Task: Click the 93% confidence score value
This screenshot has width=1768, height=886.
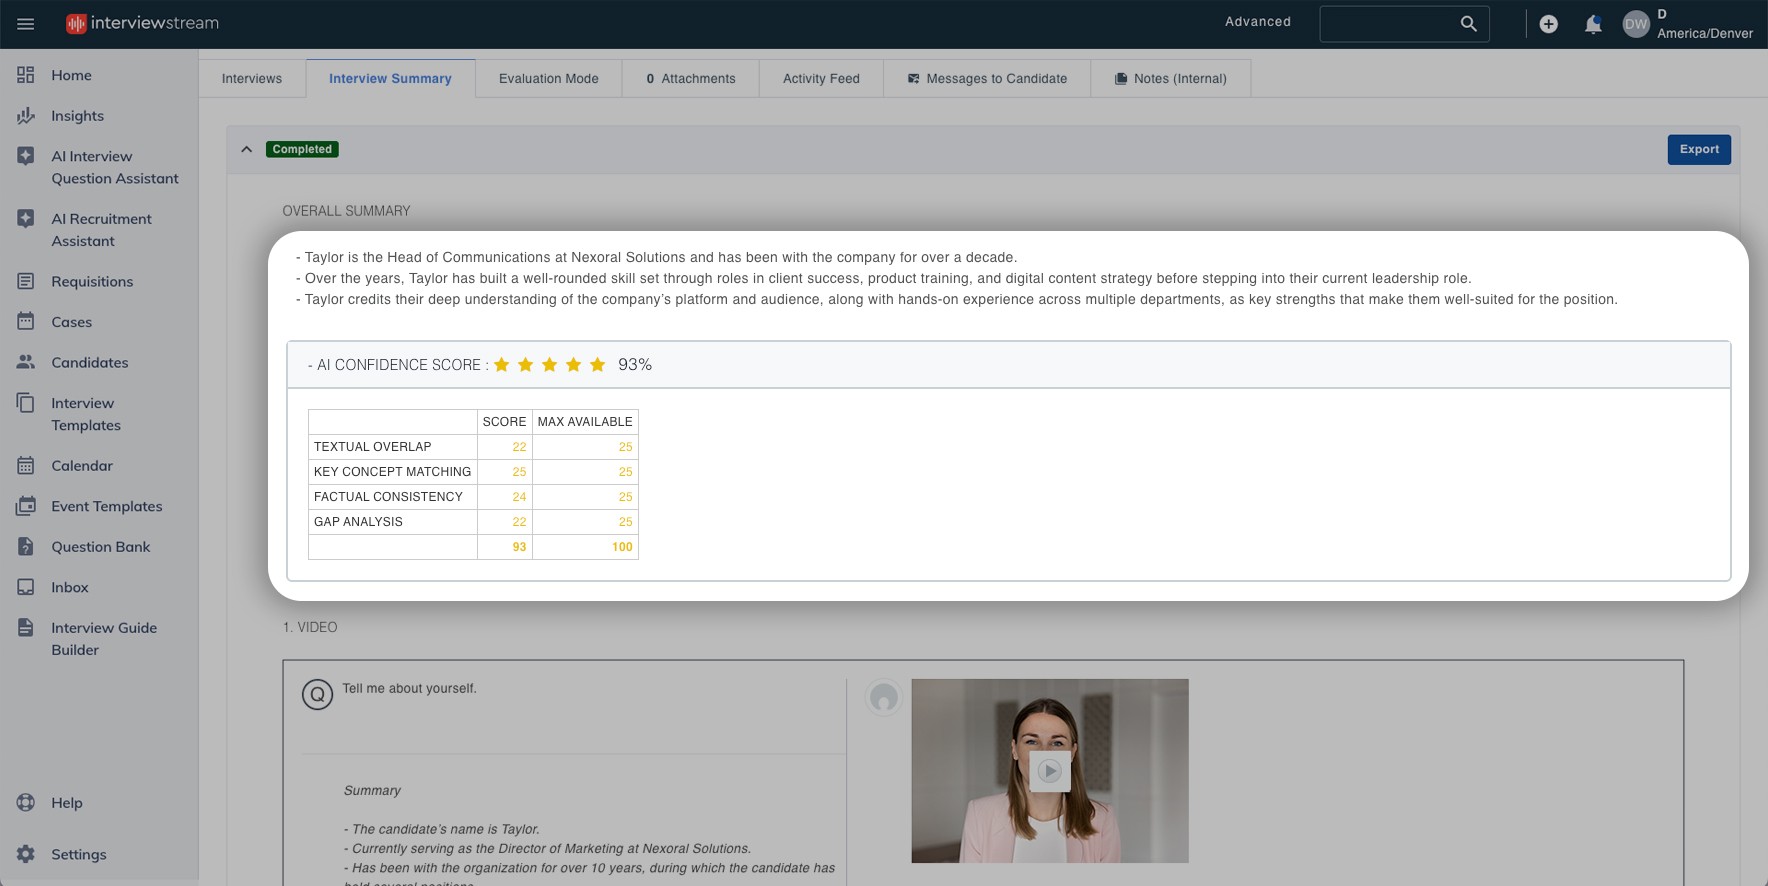Action: [x=635, y=365]
